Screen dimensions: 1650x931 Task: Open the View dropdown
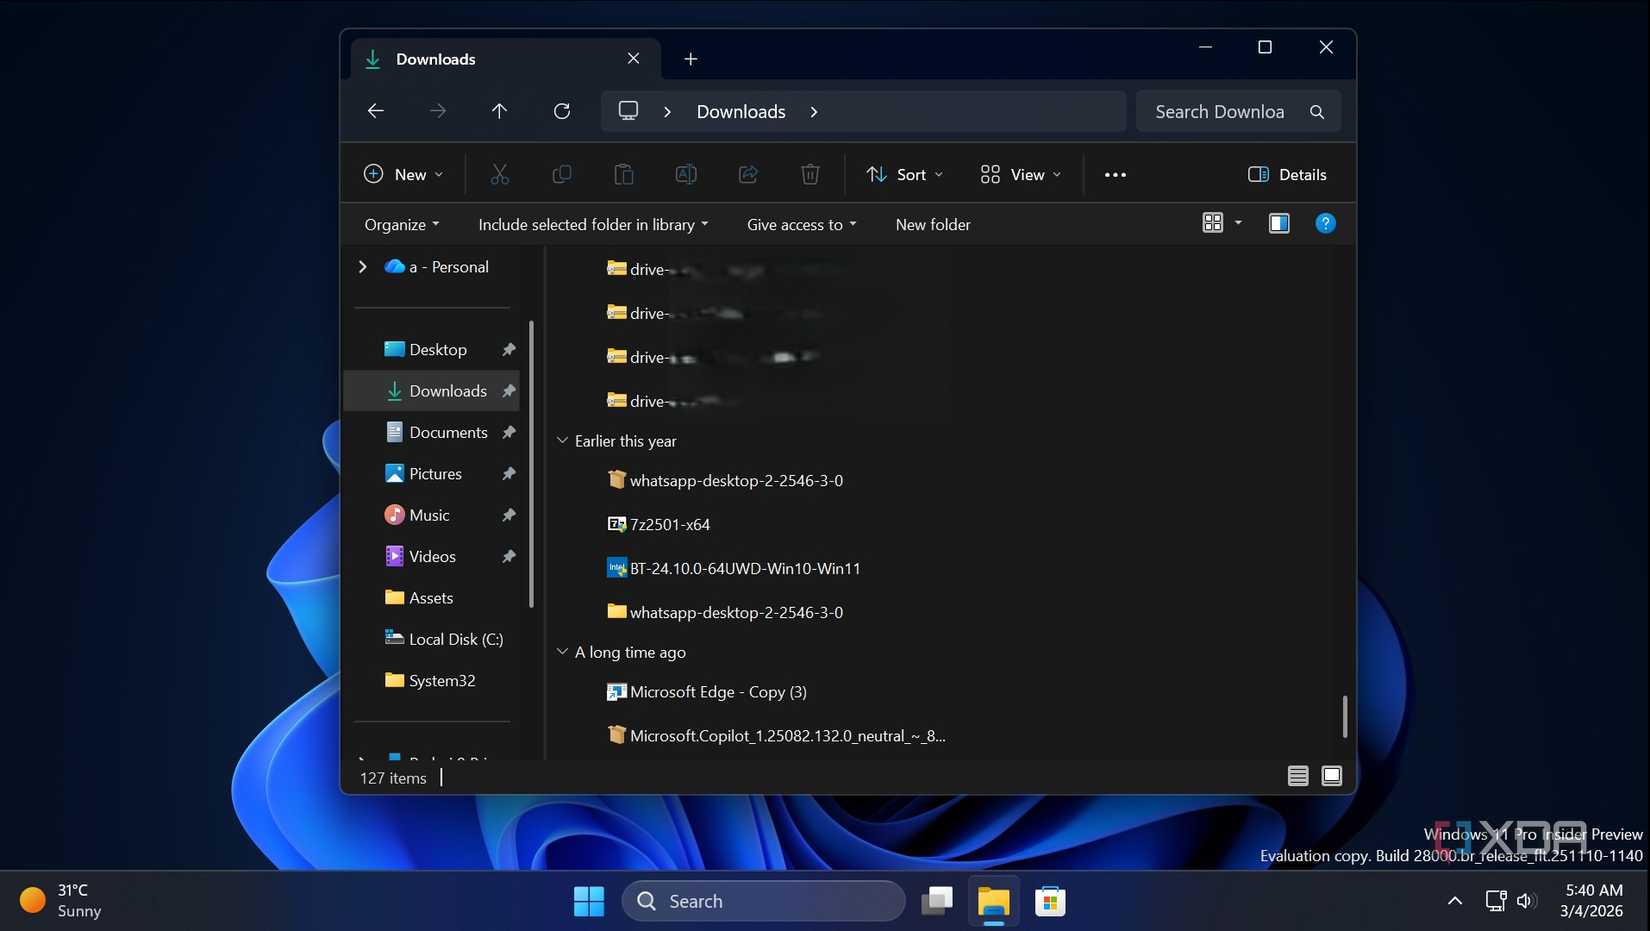[x=1020, y=174]
